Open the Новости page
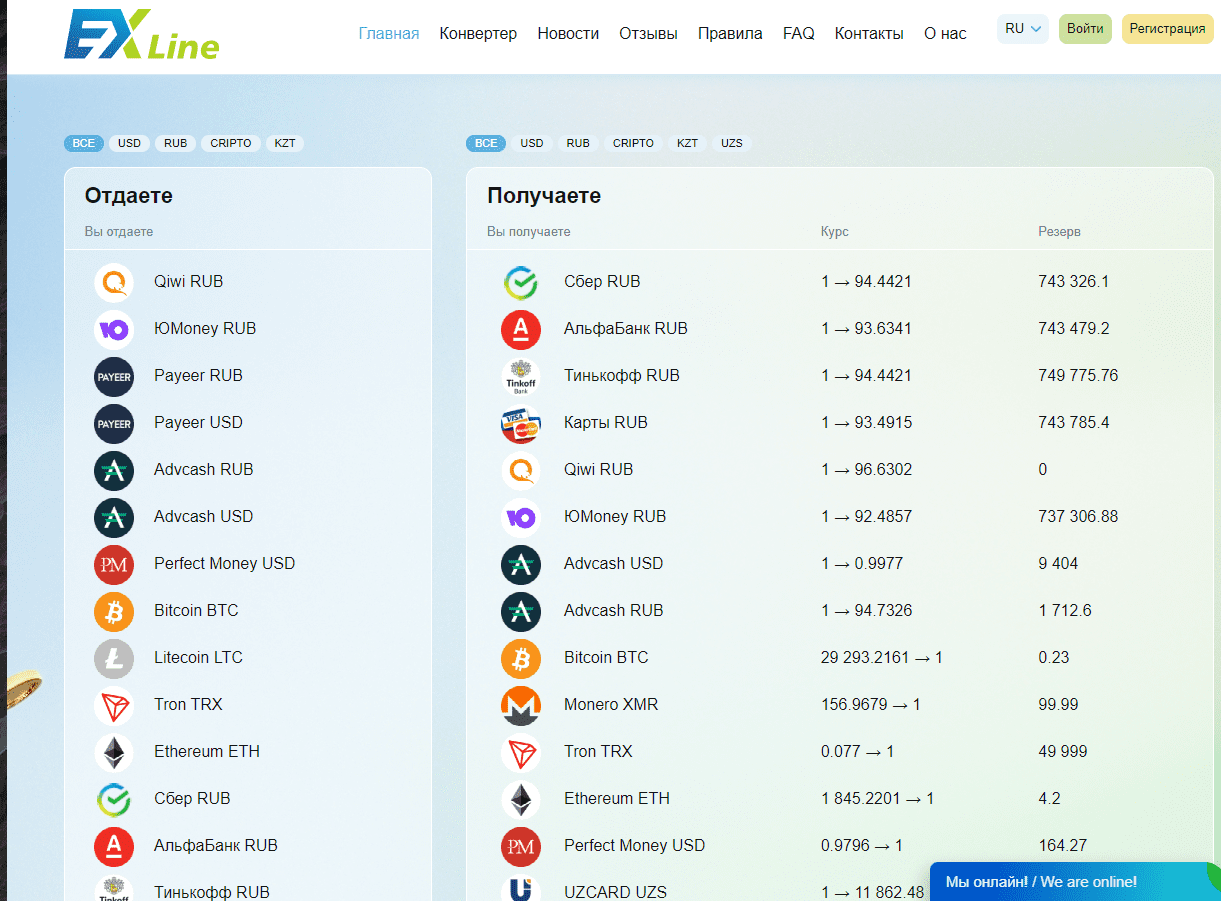 point(568,33)
